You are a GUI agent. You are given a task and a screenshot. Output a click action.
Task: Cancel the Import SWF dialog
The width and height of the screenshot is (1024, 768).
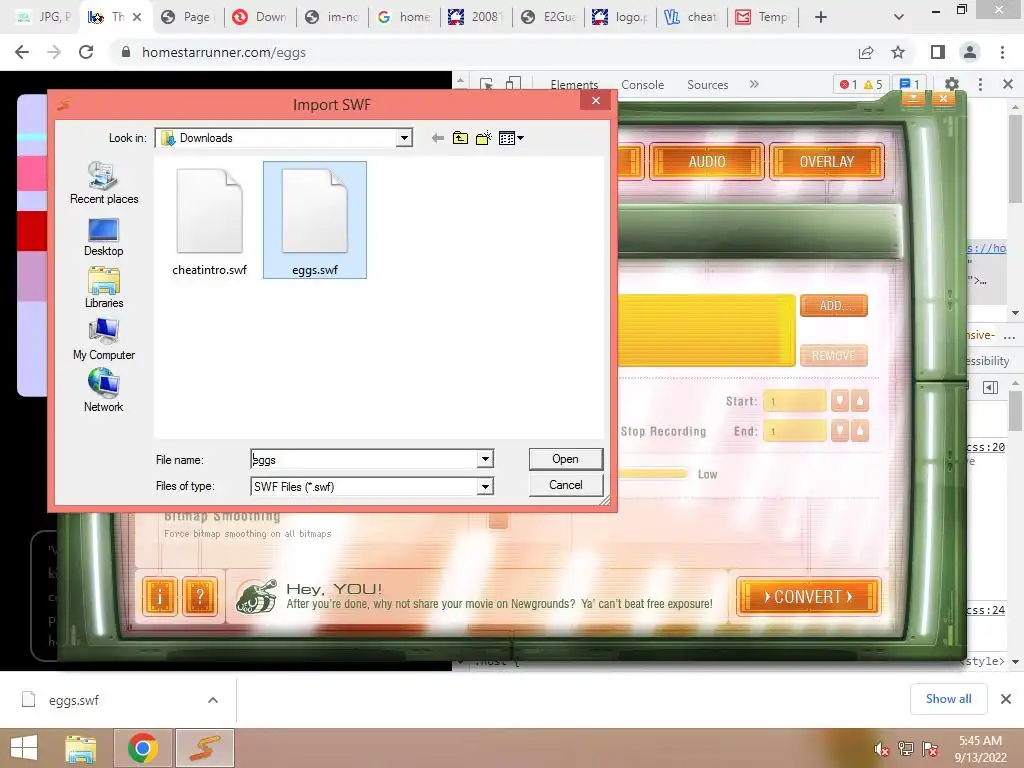pos(566,485)
